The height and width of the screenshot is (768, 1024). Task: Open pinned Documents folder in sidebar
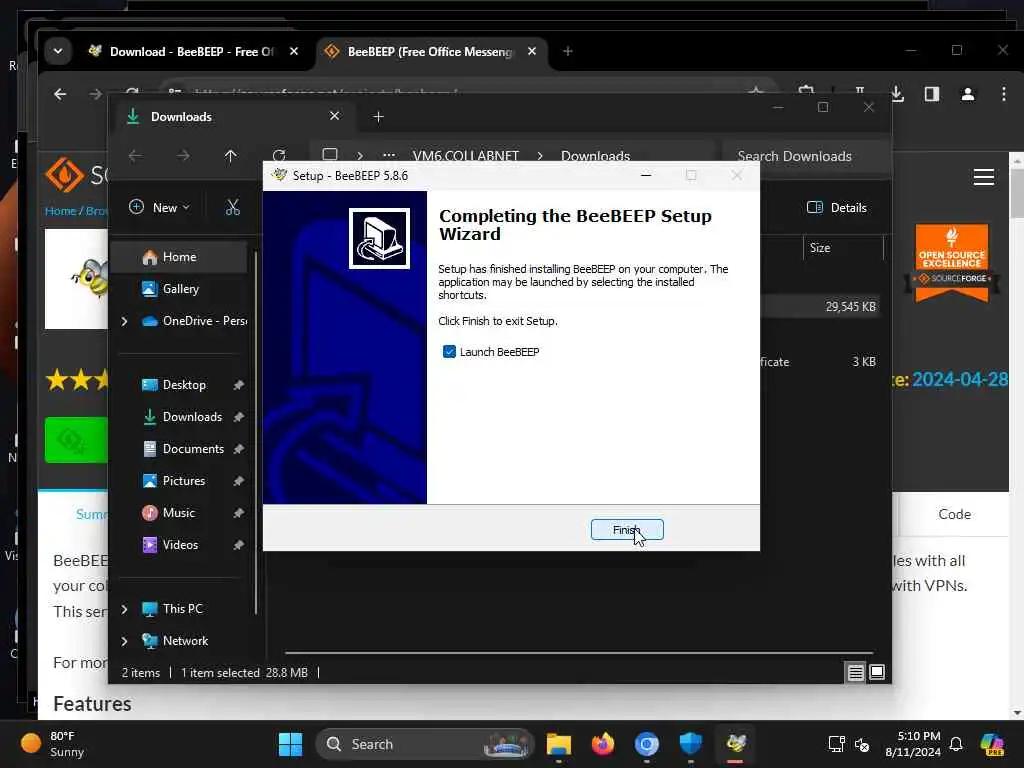point(193,449)
